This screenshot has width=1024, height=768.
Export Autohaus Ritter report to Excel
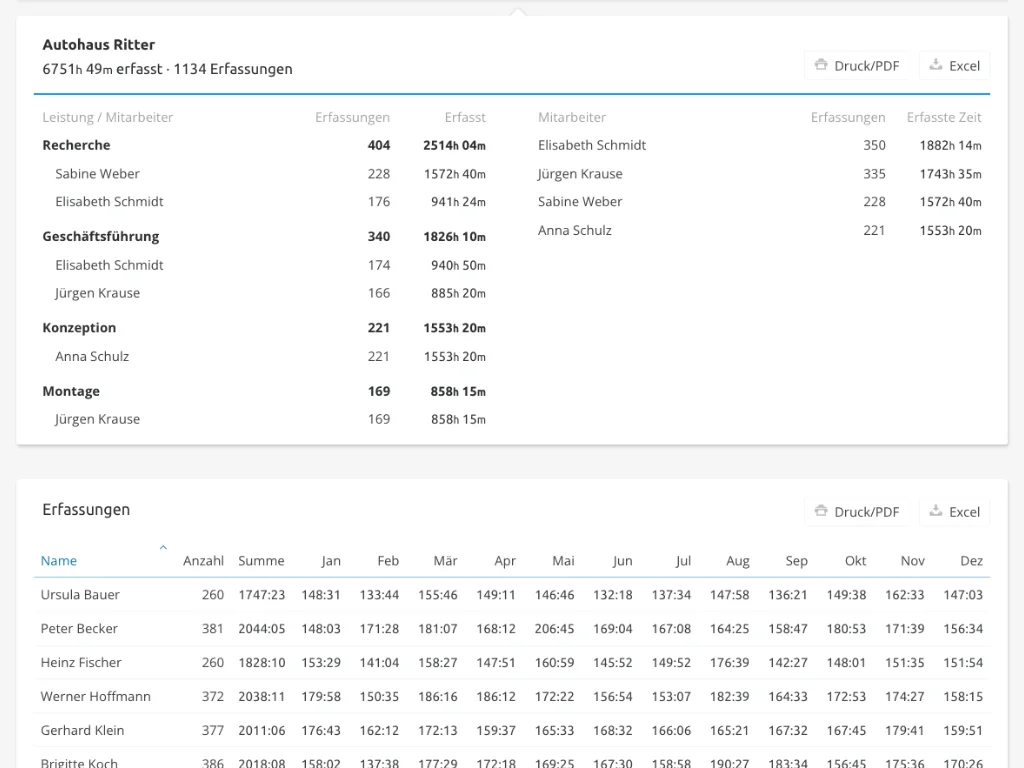point(954,65)
